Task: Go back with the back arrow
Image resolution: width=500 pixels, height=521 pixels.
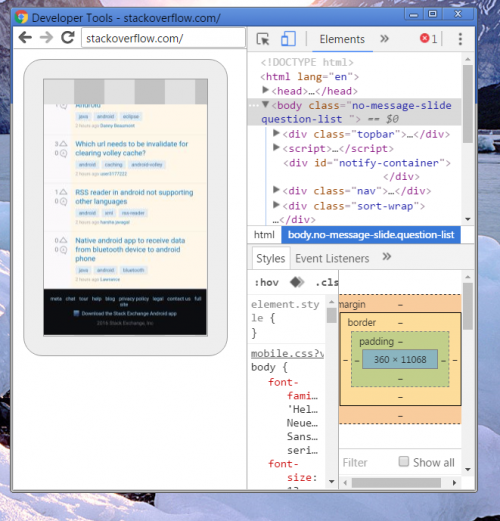Action: click(x=25, y=37)
